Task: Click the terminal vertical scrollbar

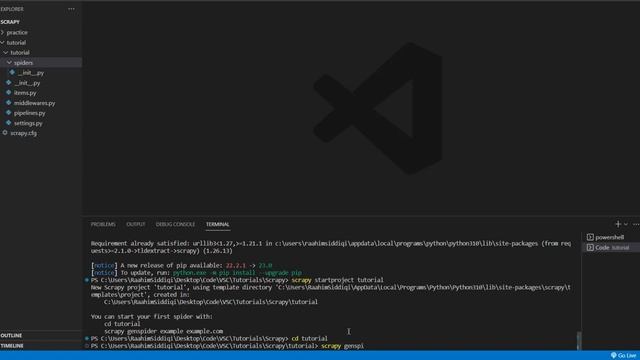Action: [x=579, y=340]
